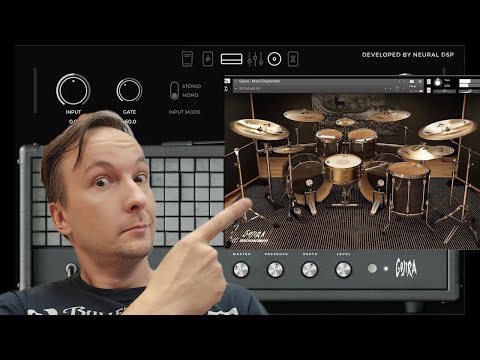Open the cabinet speaker section icon
This screenshot has height=360, width=480.
pos(274,59)
